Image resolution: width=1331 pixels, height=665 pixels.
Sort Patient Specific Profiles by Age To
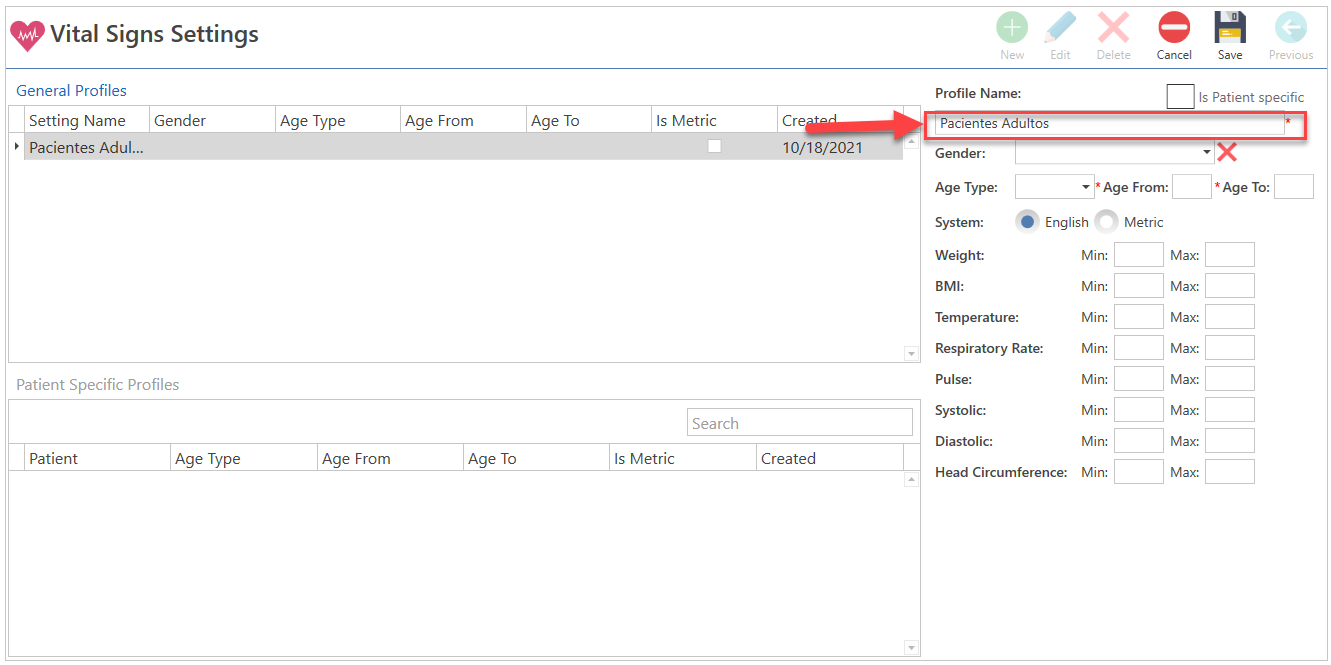coord(537,458)
